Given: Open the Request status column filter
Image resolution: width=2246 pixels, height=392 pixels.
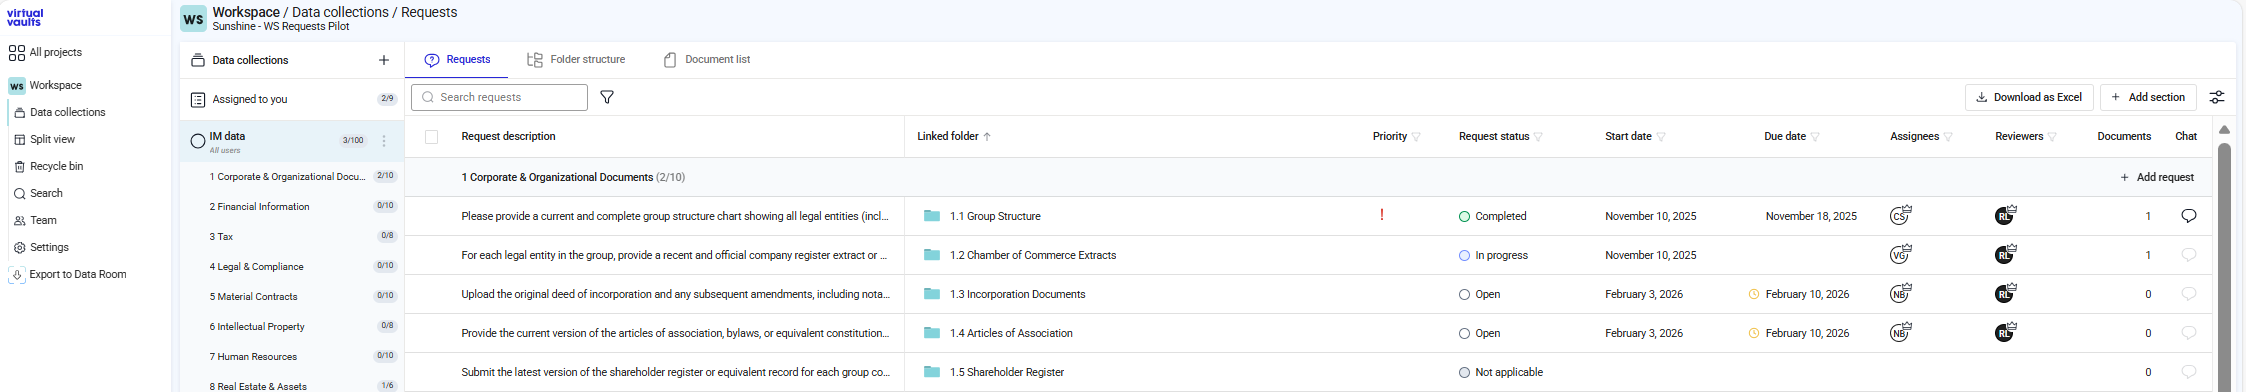Looking at the screenshot, I should tap(1538, 137).
